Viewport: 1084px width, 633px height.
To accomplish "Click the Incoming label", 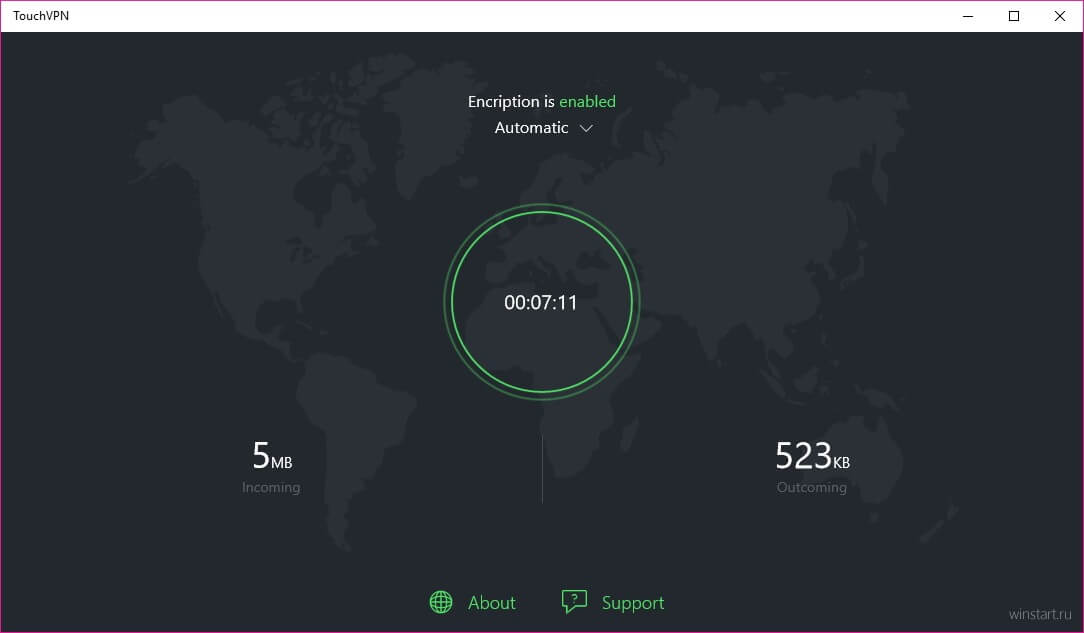I will tap(271, 488).
